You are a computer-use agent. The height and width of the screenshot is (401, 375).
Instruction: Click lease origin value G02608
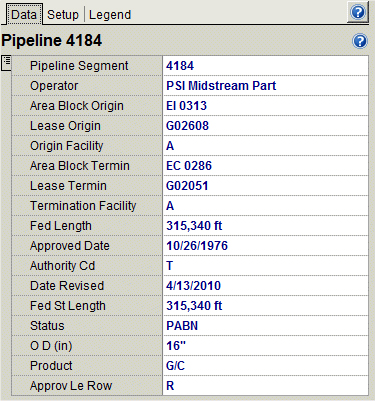187,126
